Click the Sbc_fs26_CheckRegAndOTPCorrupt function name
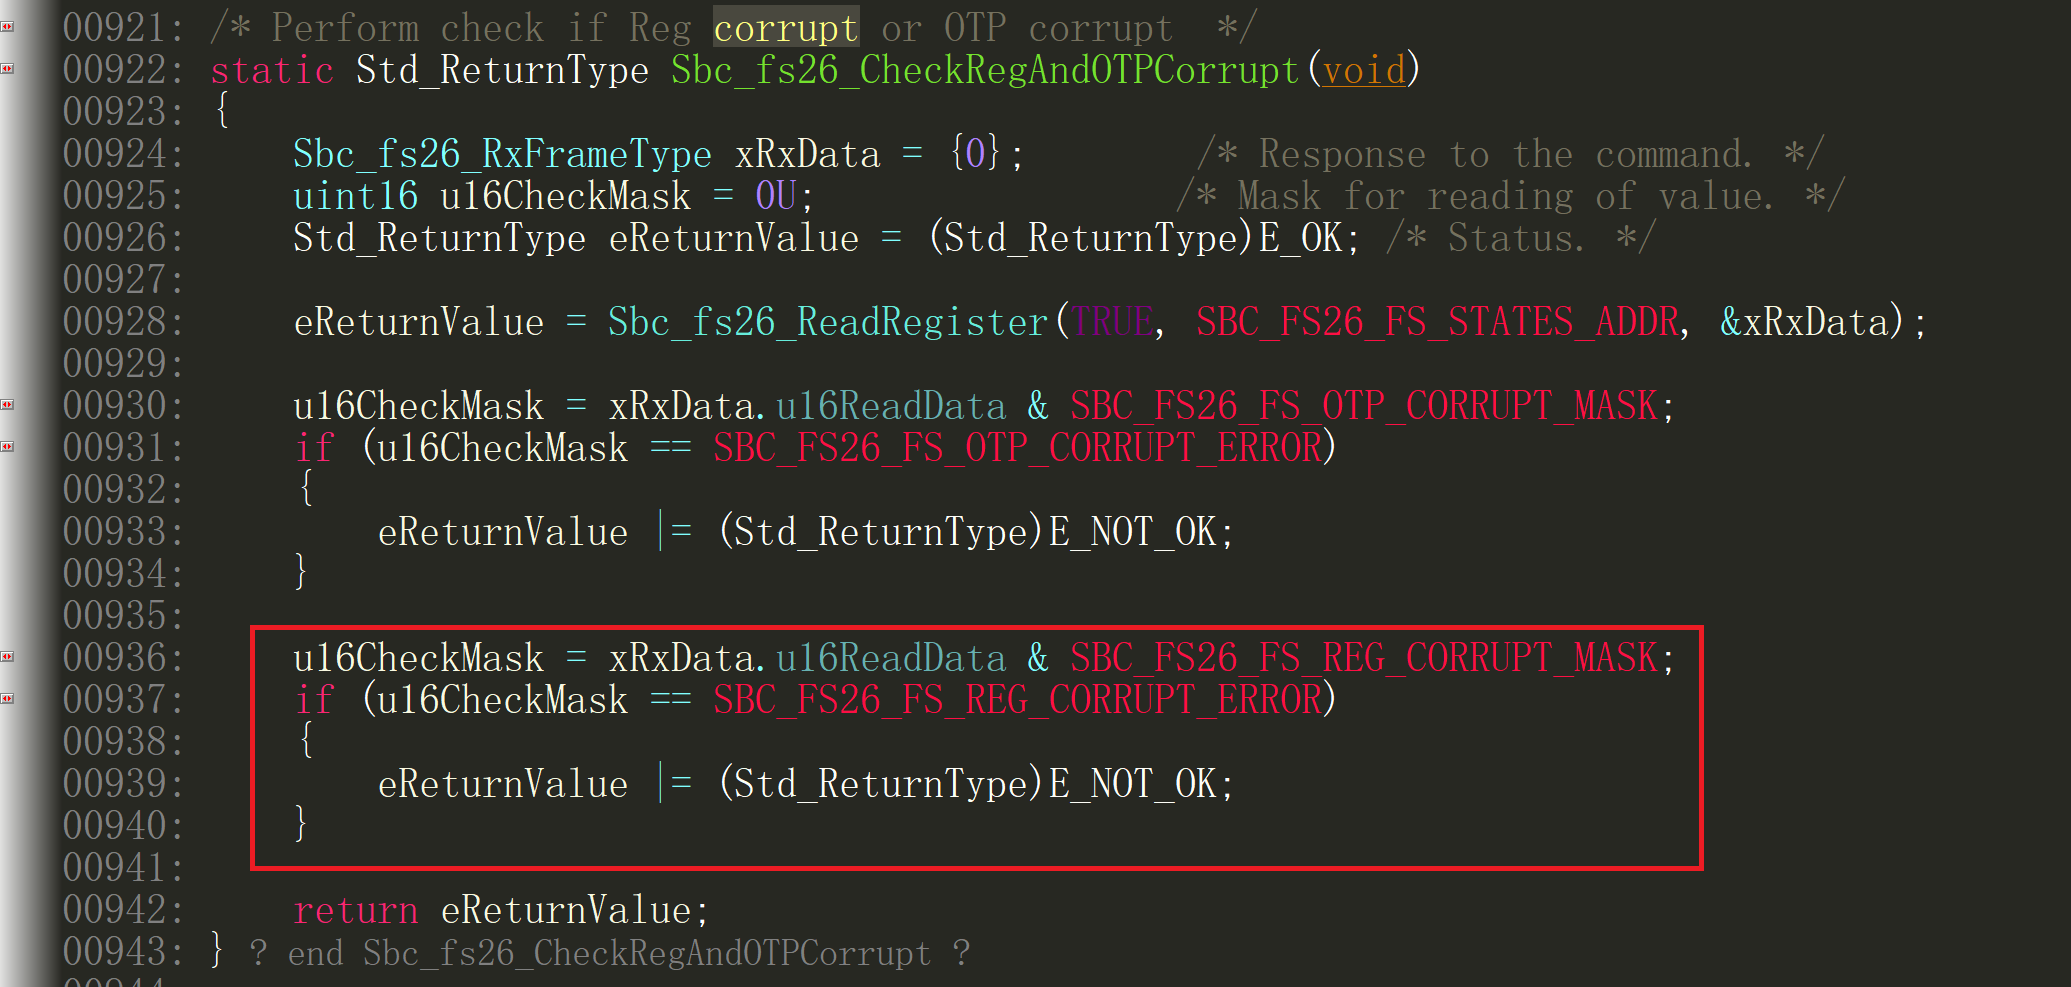Image resolution: width=2071 pixels, height=987 pixels. tap(981, 68)
